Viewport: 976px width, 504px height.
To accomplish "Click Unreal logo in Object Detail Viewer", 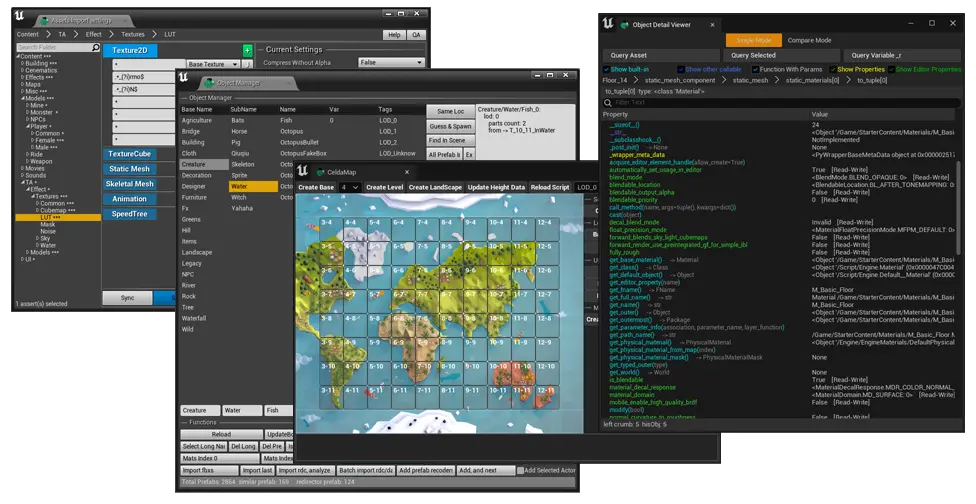I will click(x=607, y=23).
